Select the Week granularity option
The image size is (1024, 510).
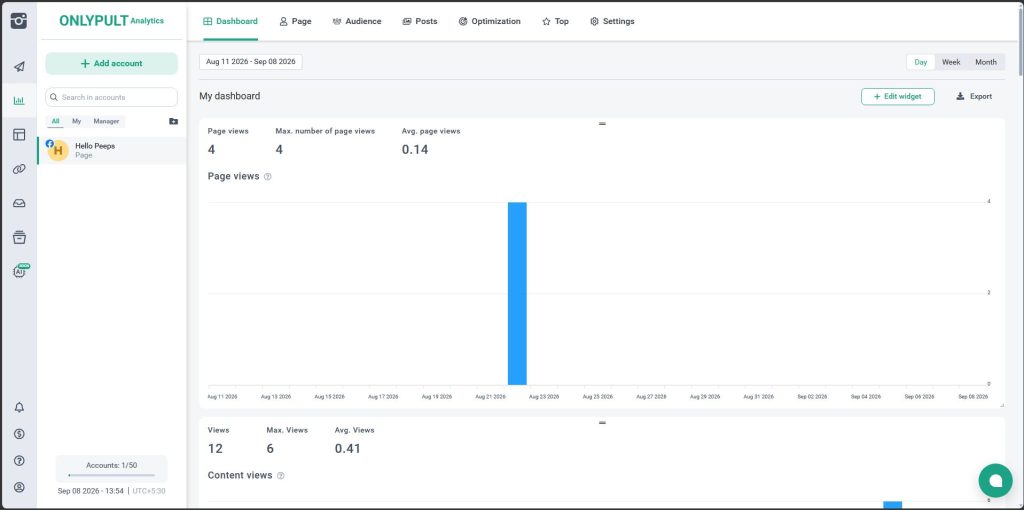[951, 62]
